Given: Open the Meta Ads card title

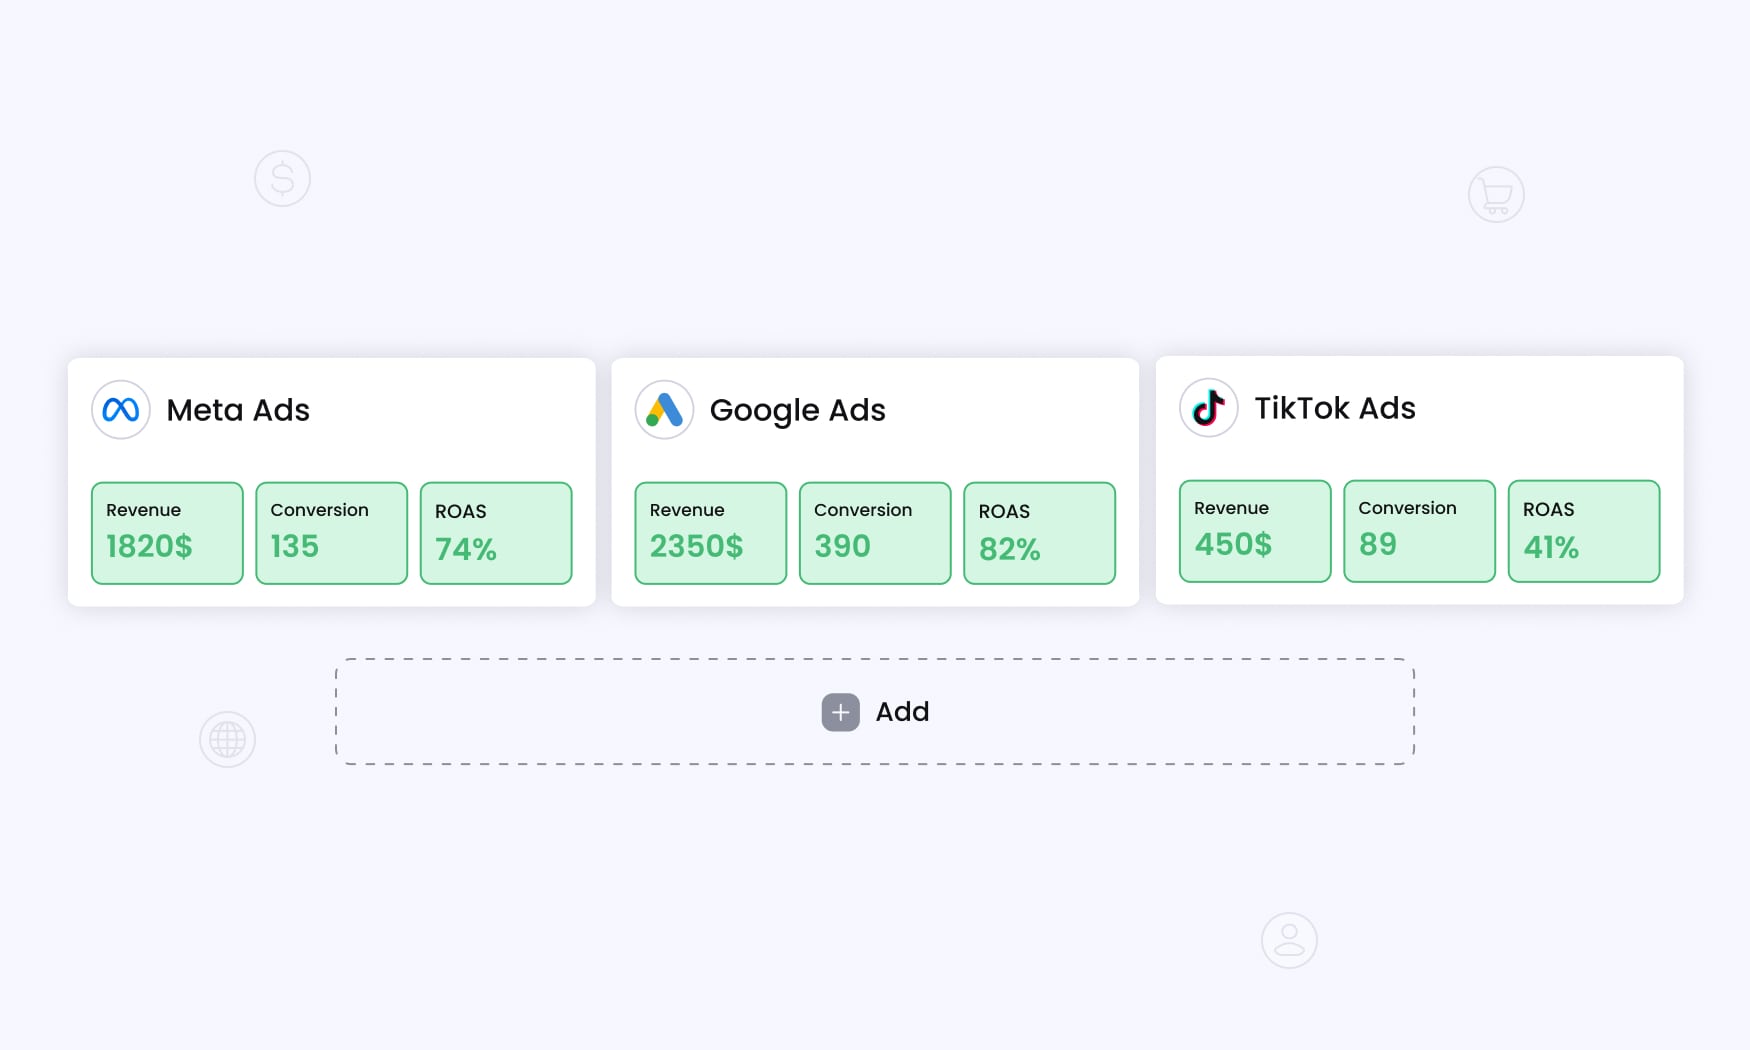Looking at the screenshot, I should click(238, 410).
